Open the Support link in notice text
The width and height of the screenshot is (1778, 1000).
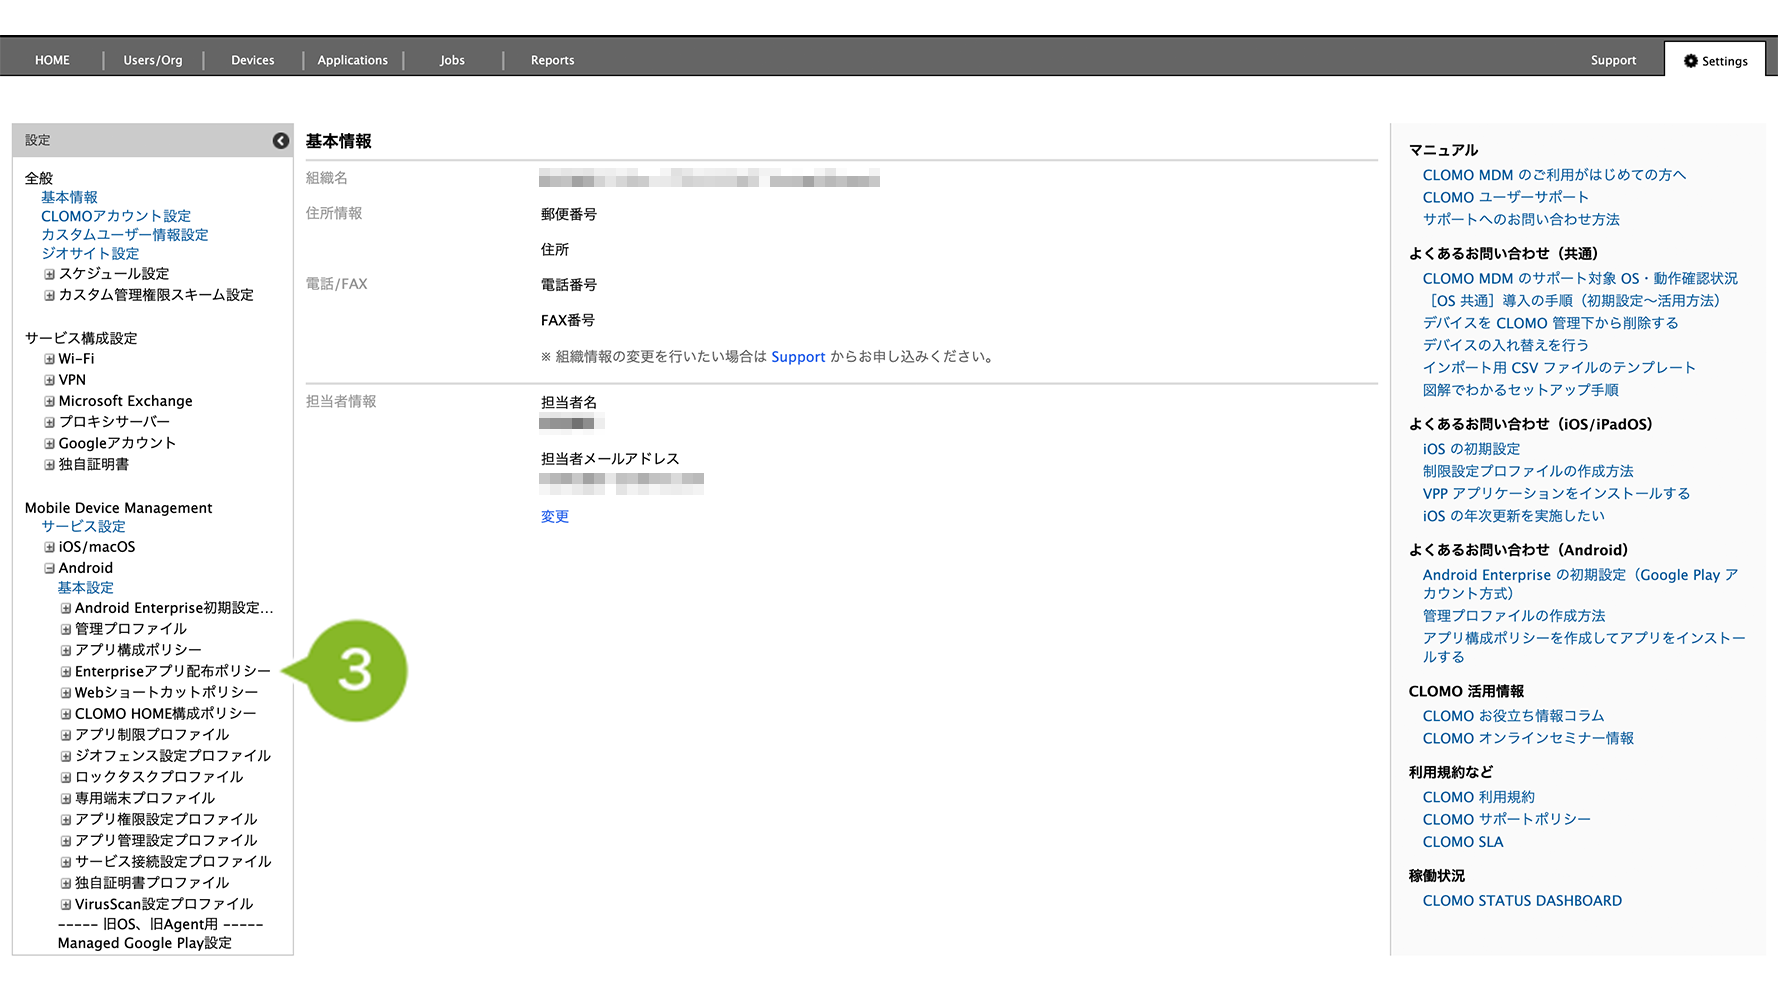pyautogui.click(x=798, y=357)
